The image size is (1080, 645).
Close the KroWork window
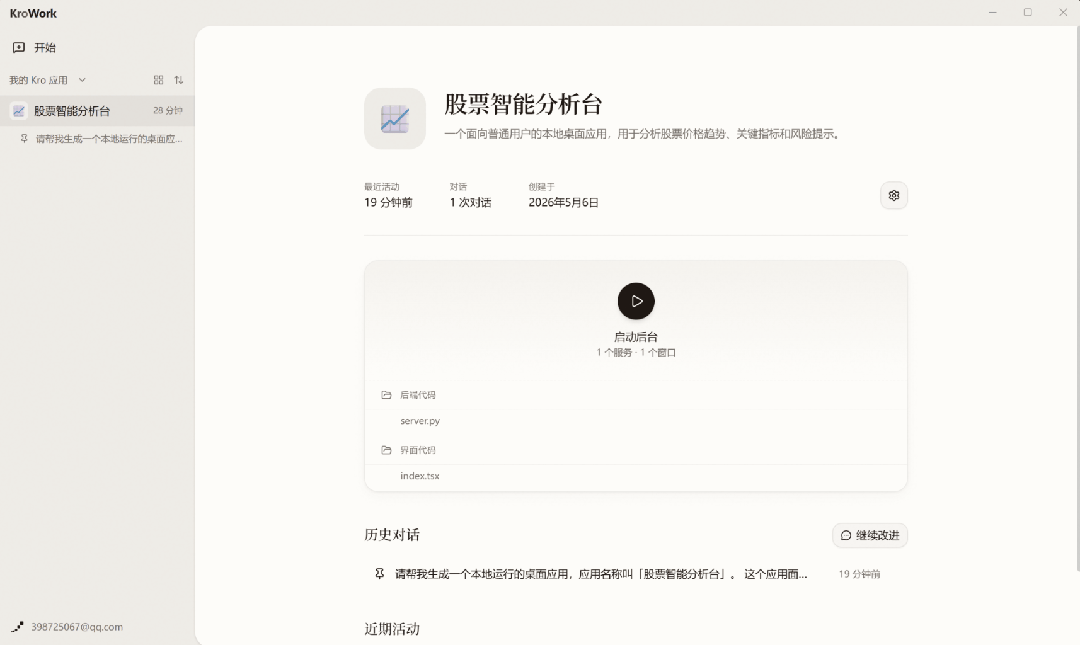pyautogui.click(x=1063, y=12)
